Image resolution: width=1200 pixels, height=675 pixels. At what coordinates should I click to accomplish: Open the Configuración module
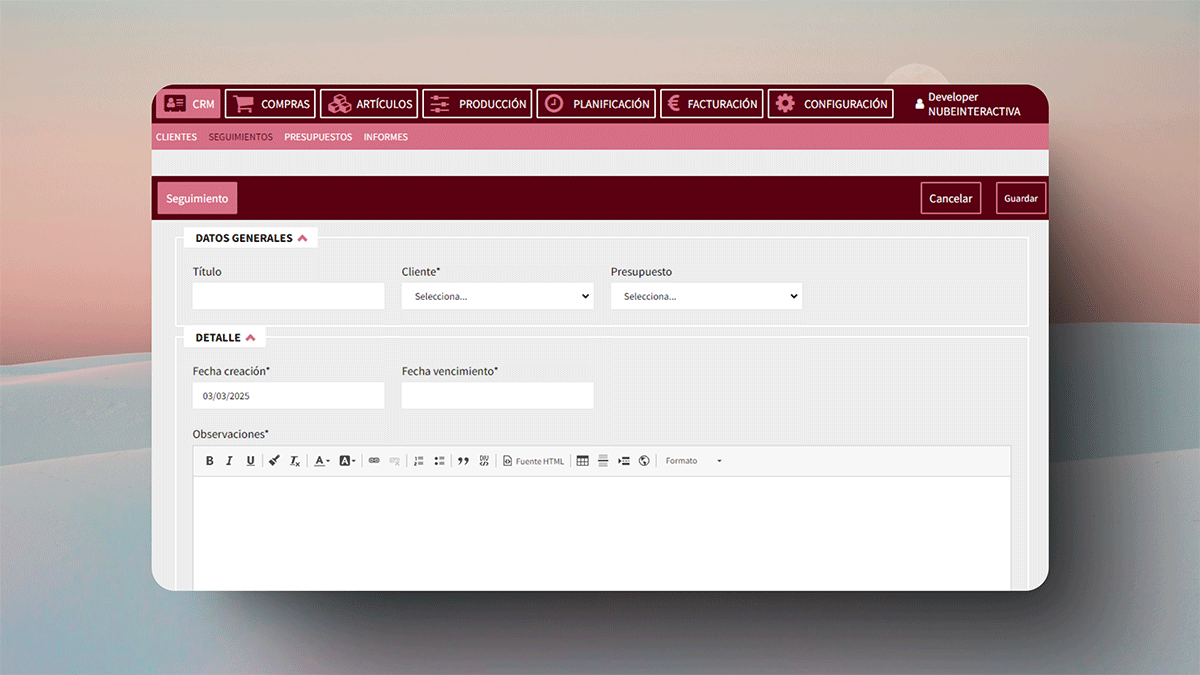[830, 103]
